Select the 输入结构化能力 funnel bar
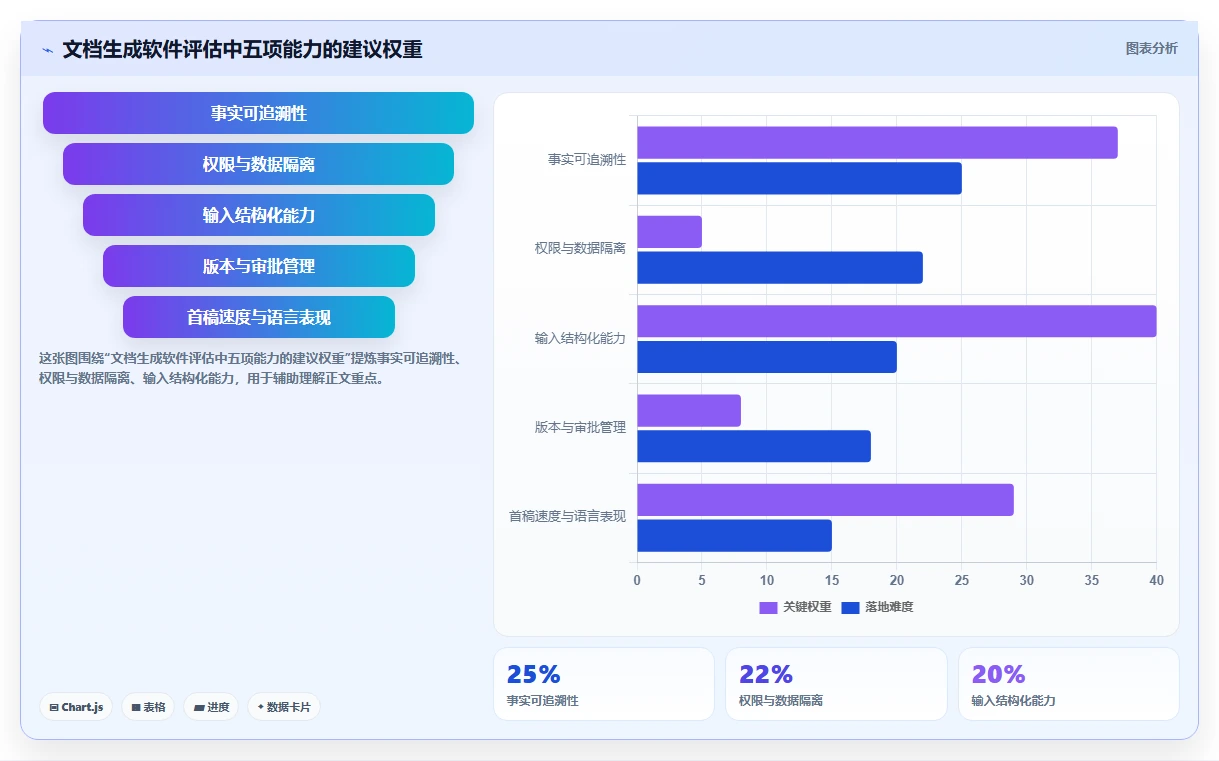This screenshot has height=761, width=1219. pyautogui.click(x=258, y=215)
